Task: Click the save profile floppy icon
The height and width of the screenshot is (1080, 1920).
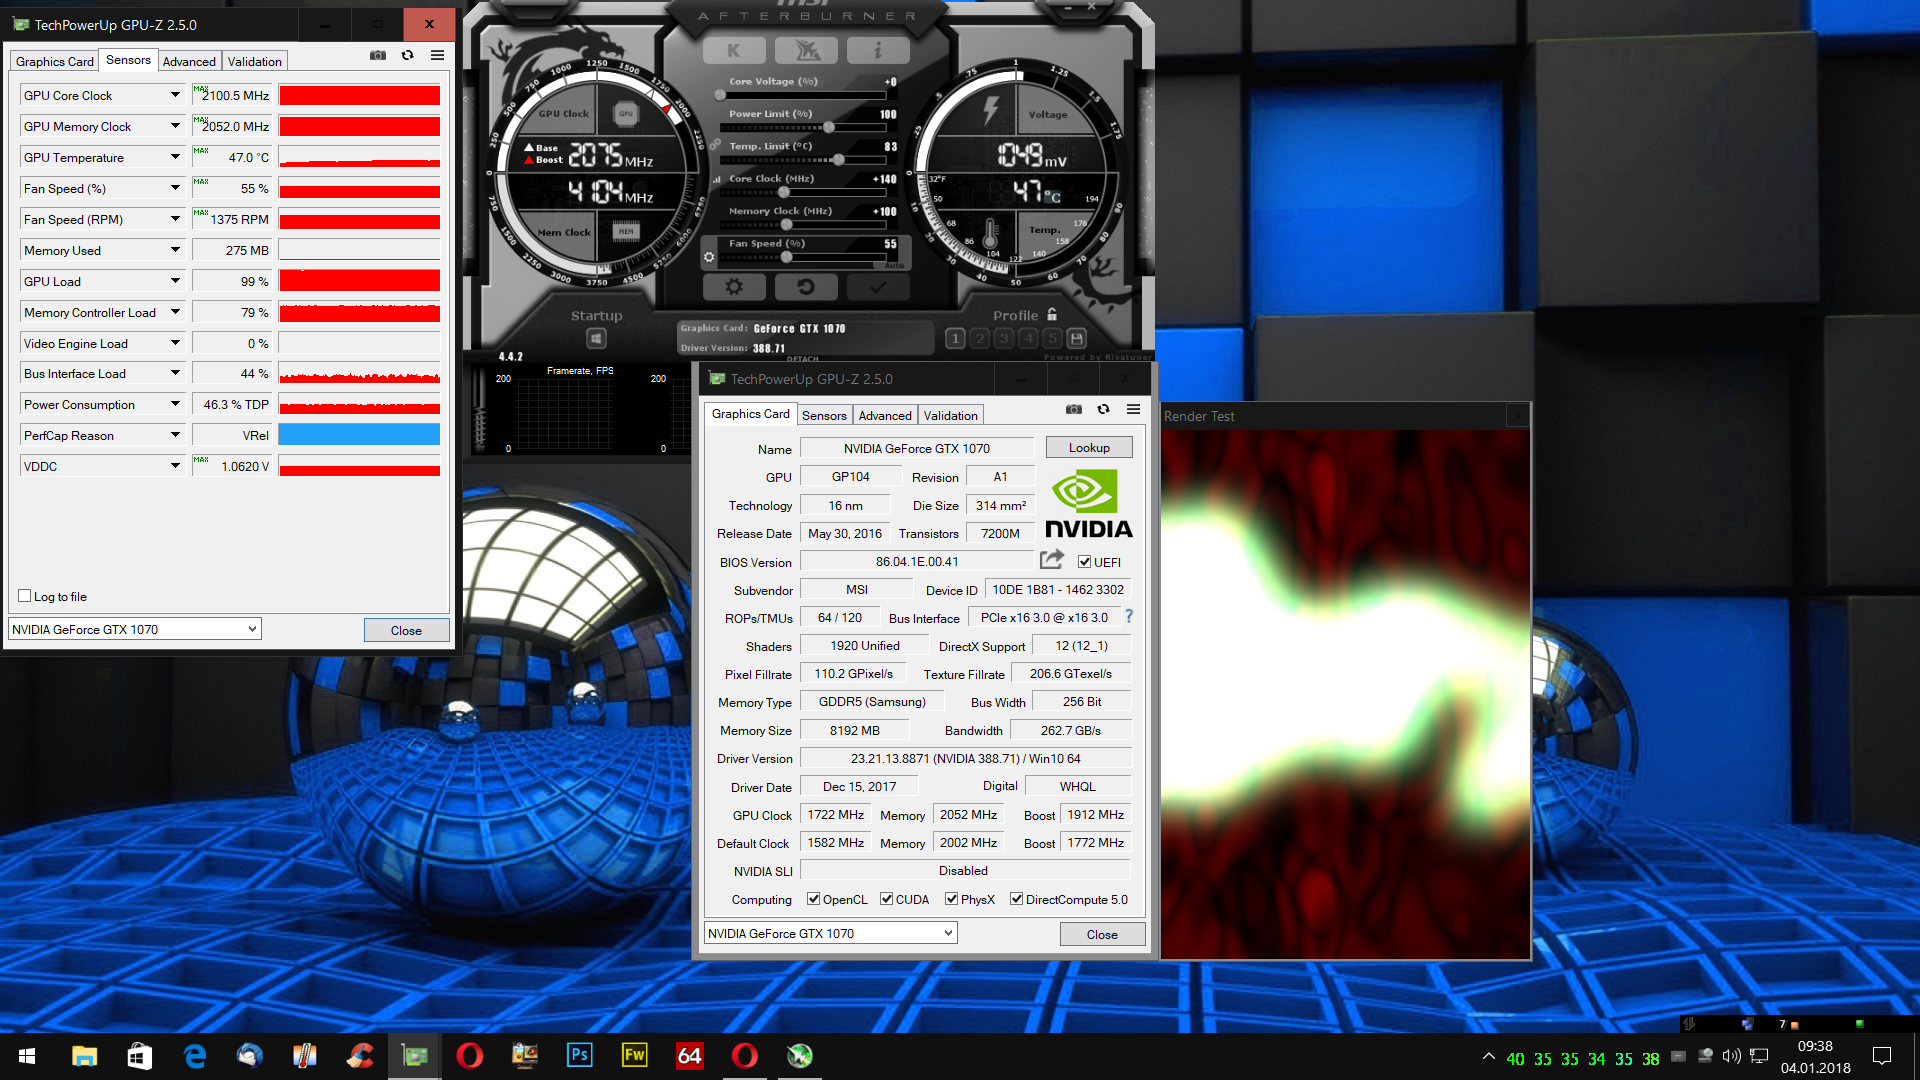Action: 1076,338
